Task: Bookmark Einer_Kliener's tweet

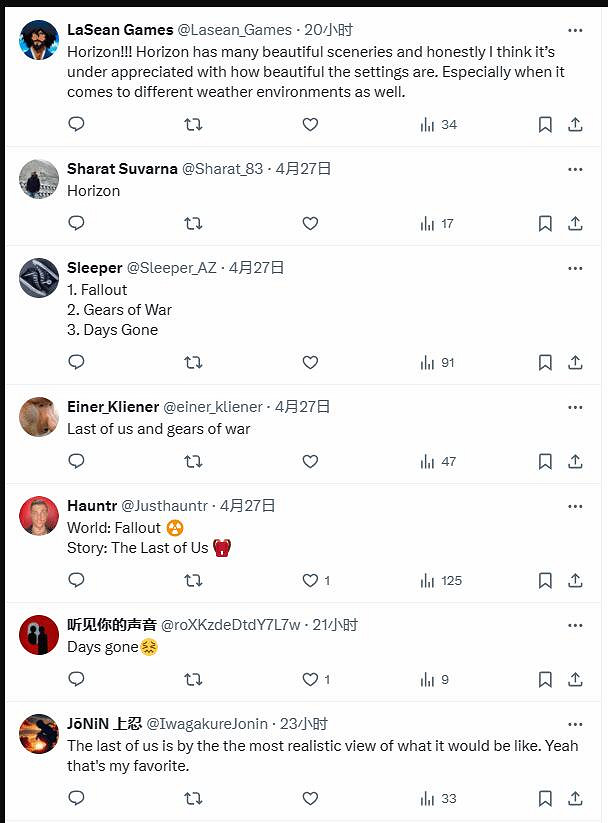Action: pos(545,461)
